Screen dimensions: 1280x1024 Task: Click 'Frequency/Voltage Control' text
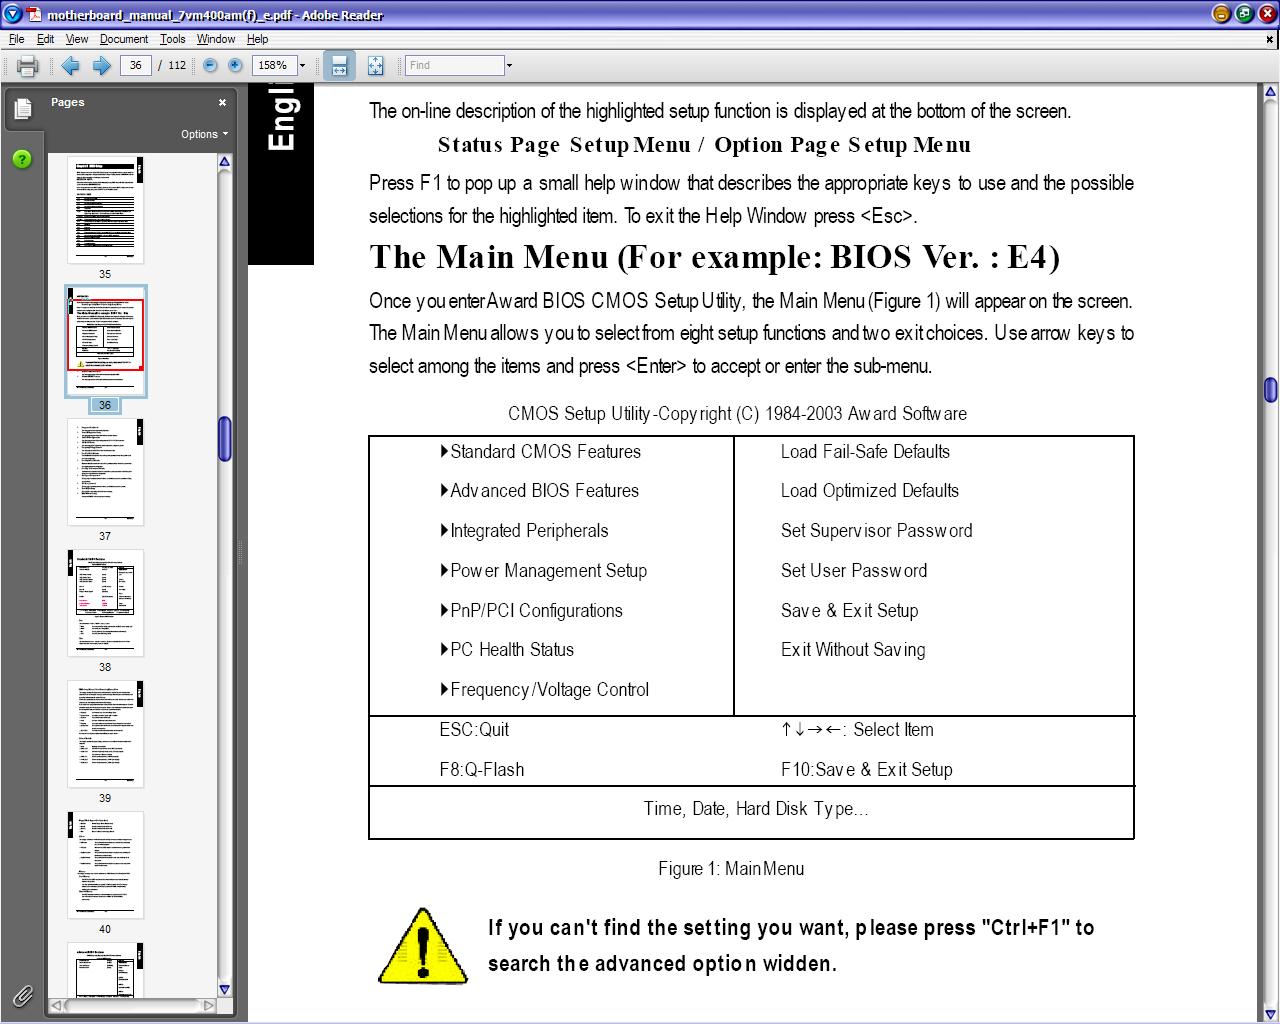(x=549, y=690)
